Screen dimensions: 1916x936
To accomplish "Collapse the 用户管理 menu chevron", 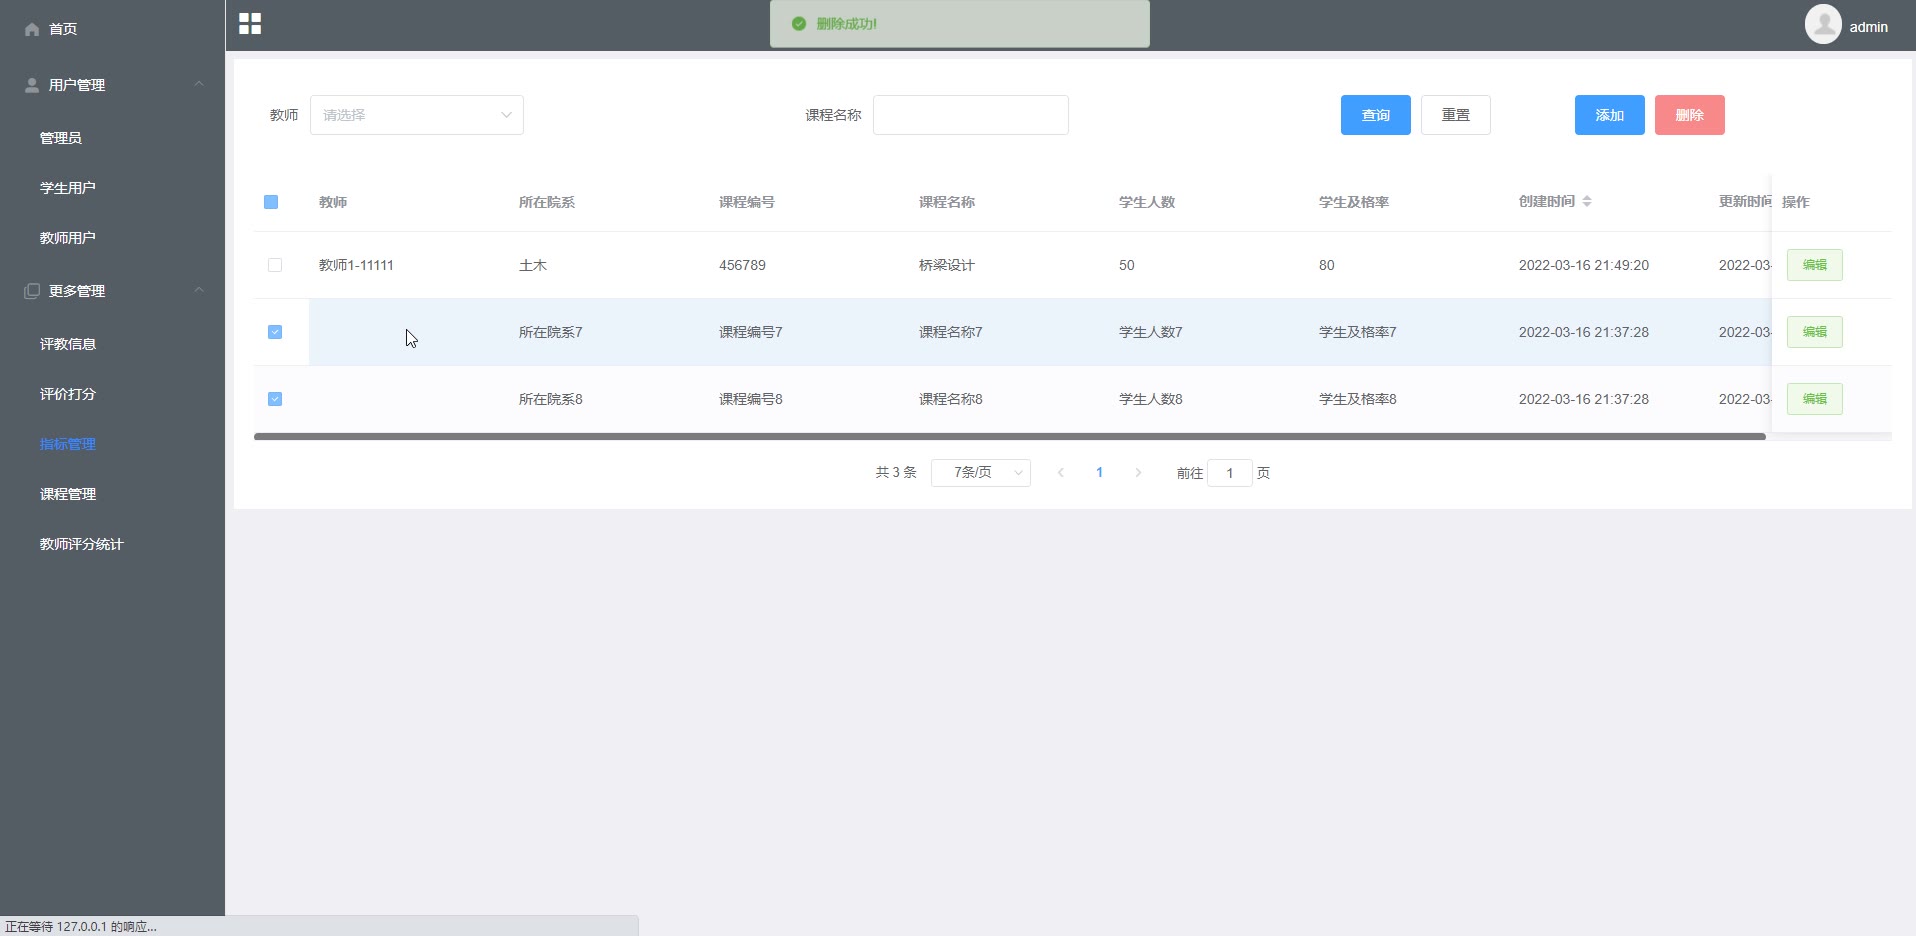I will coord(199,84).
